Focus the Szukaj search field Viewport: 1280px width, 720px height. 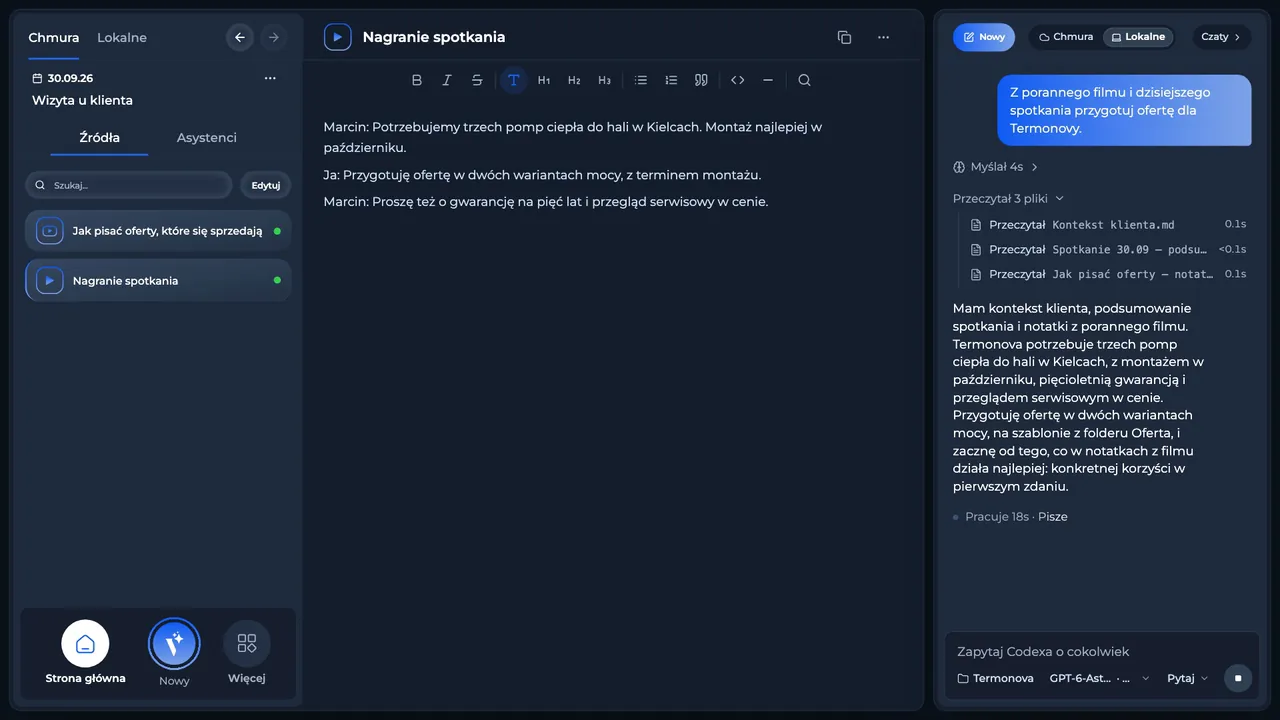(x=128, y=185)
